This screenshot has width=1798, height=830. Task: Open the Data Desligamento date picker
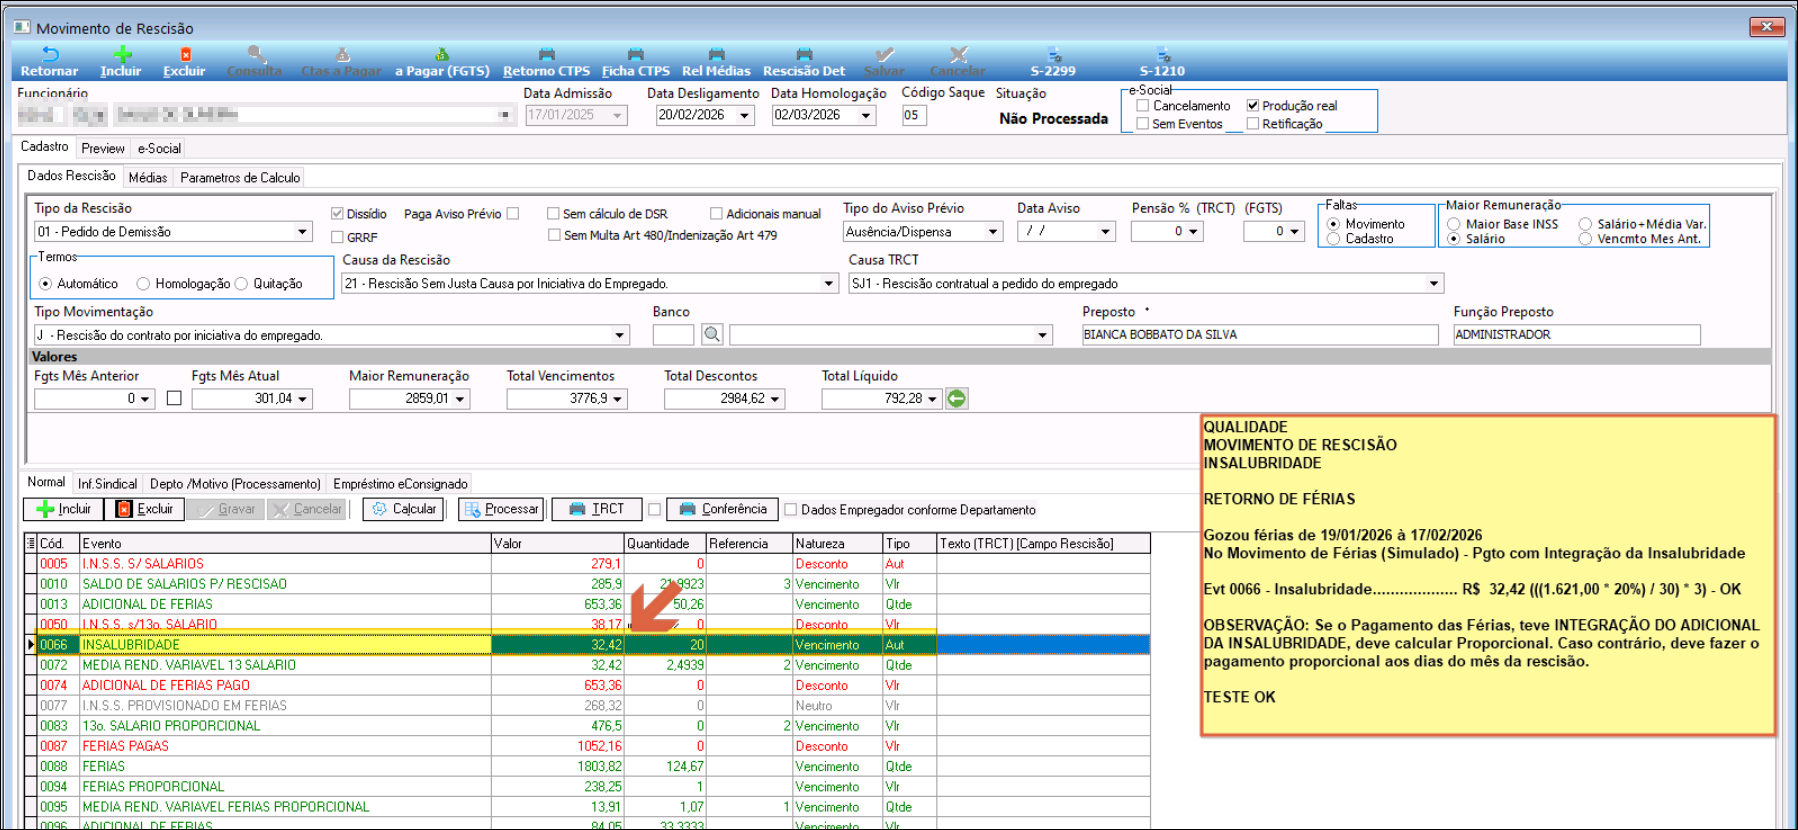click(x=744, y=116)
